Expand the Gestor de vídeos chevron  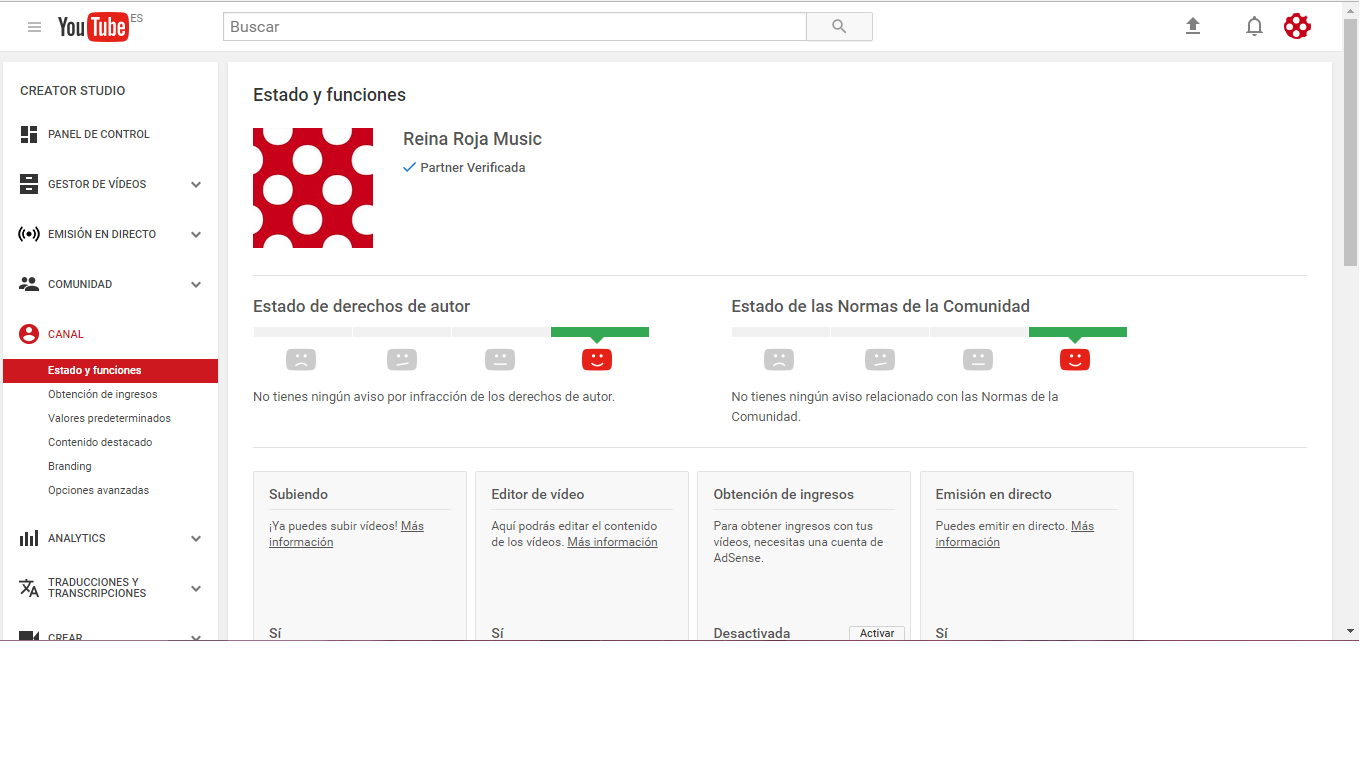coord(196,184)
